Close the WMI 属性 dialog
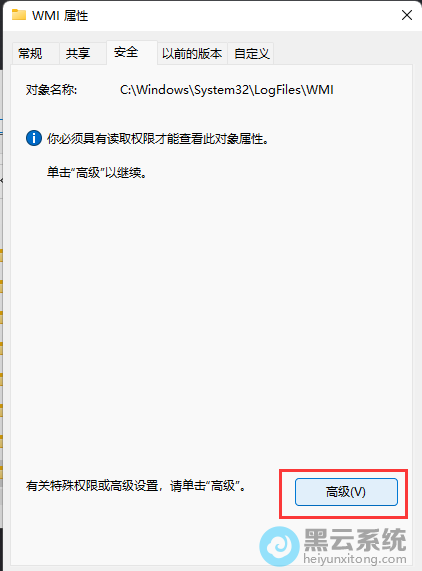This screenshot has height=571, width=422. (x=407, y=15)
